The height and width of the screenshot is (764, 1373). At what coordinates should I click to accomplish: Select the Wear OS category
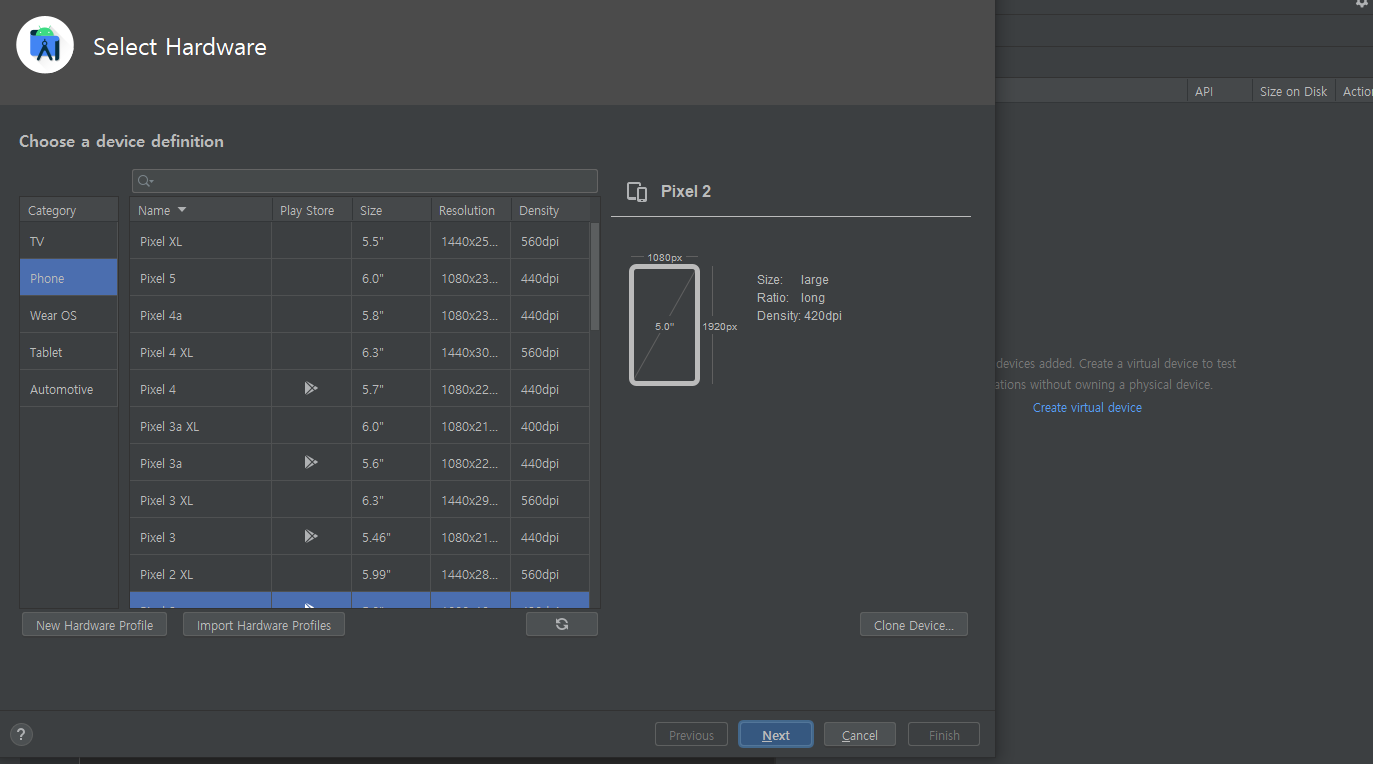coord(69,315)
